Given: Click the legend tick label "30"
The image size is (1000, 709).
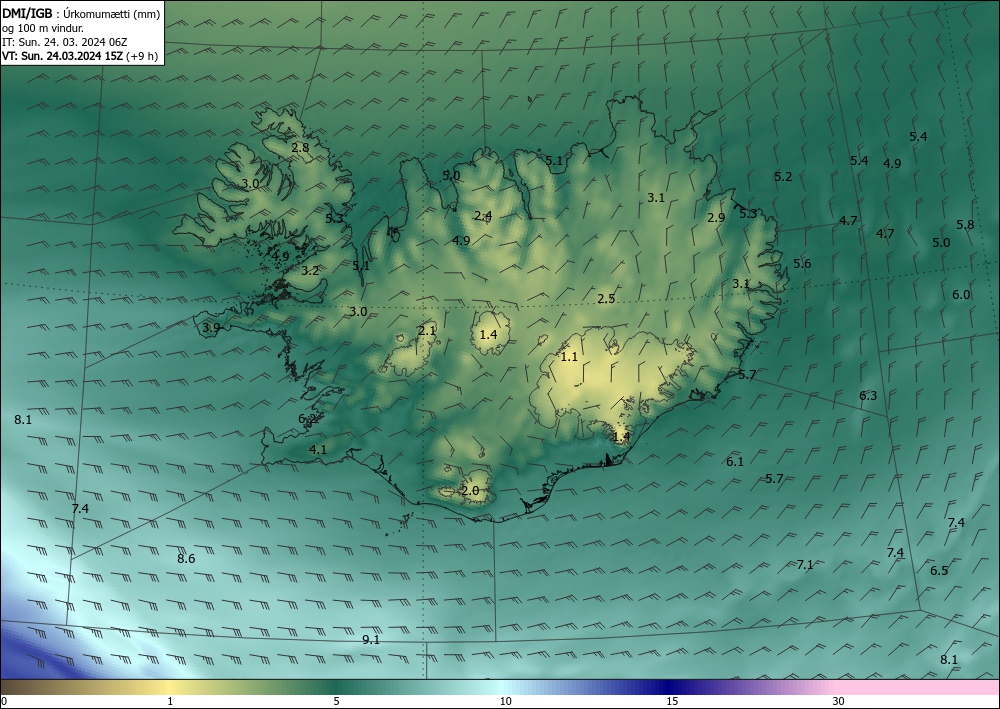Looking at the screenshot, I should [x=839, y=701].
